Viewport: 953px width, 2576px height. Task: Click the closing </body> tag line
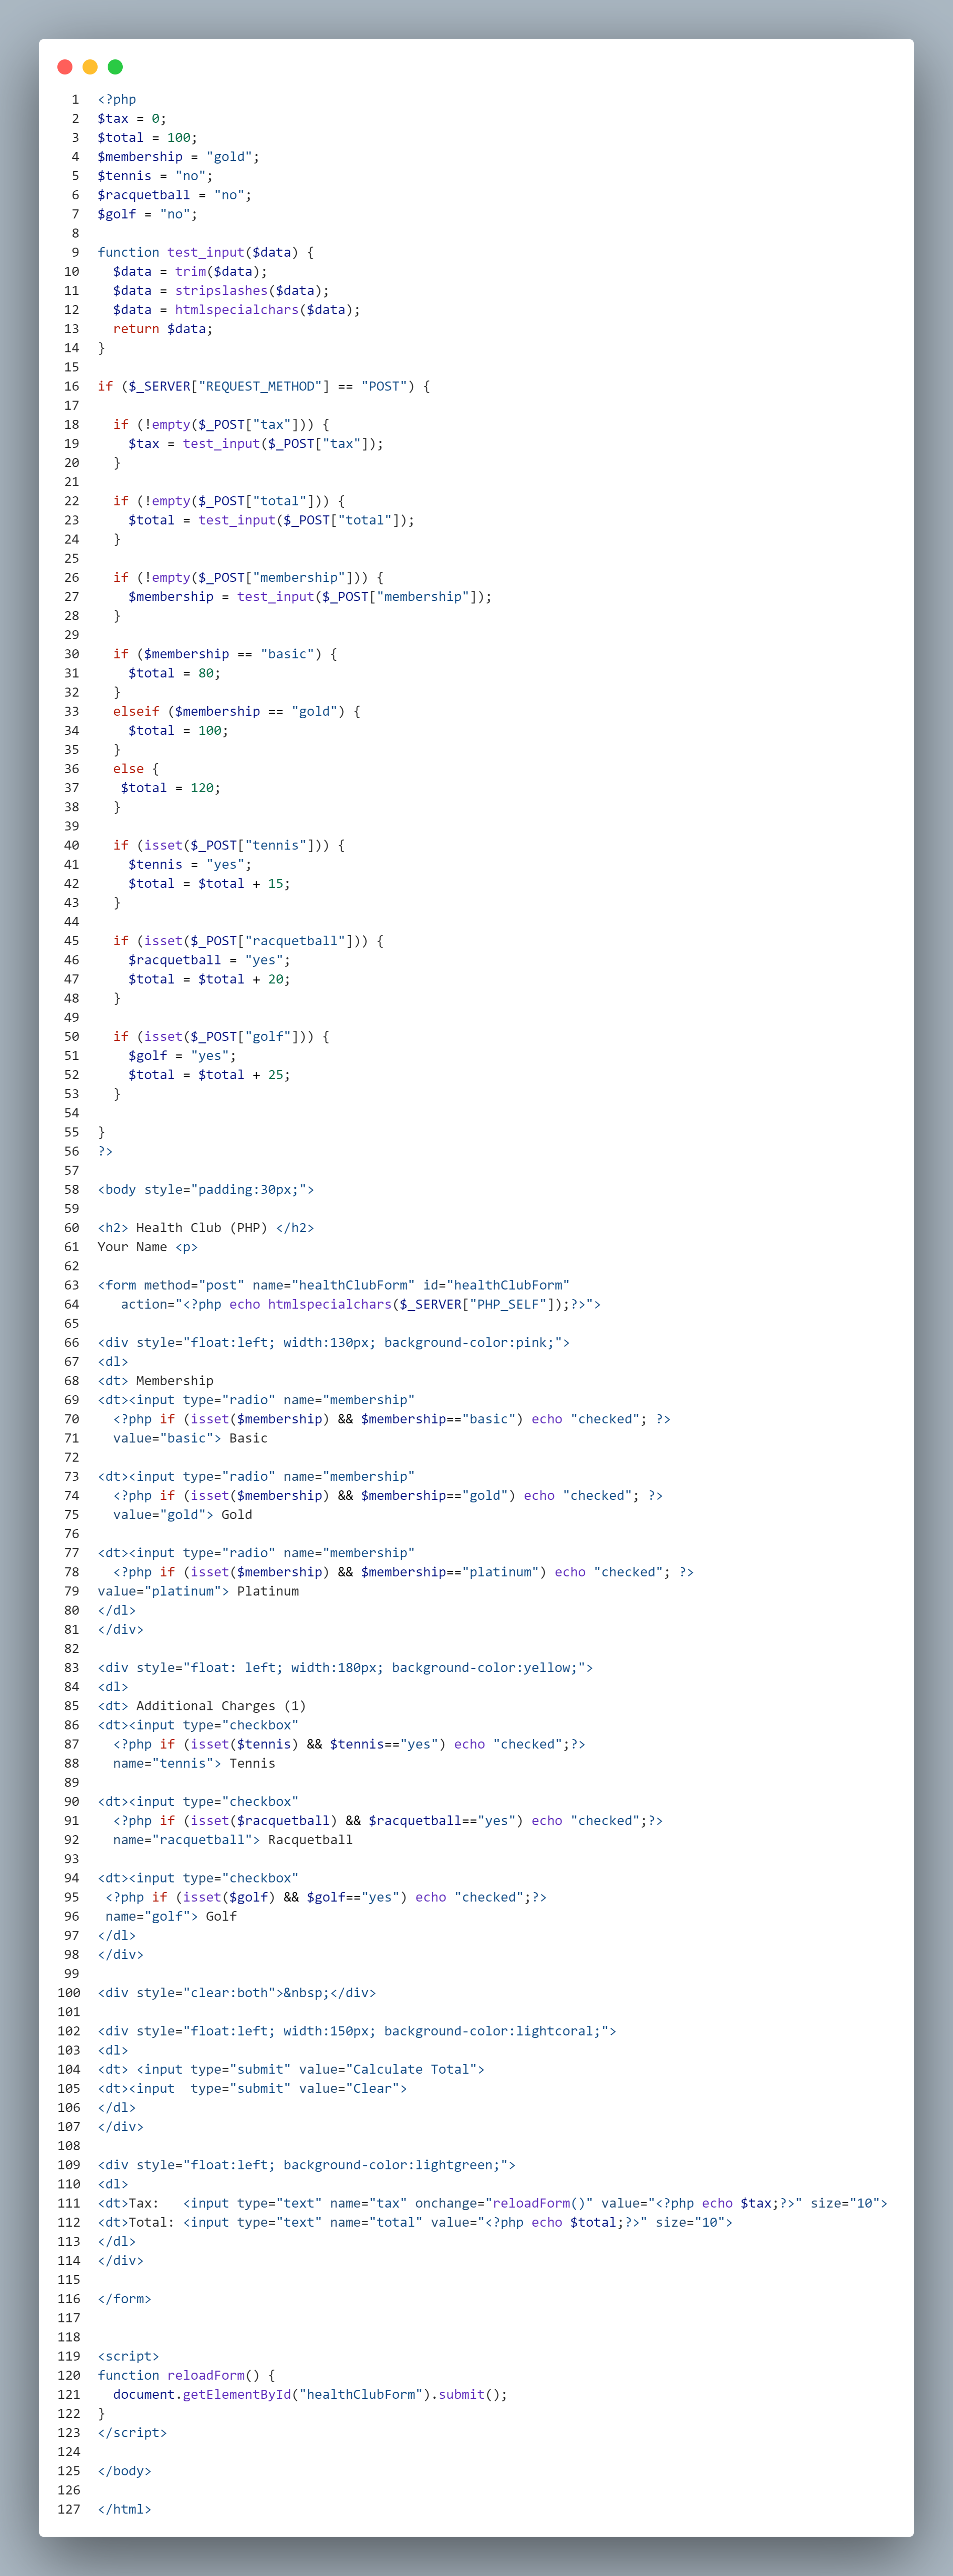pyautogui.click(x=124, y=2470)
